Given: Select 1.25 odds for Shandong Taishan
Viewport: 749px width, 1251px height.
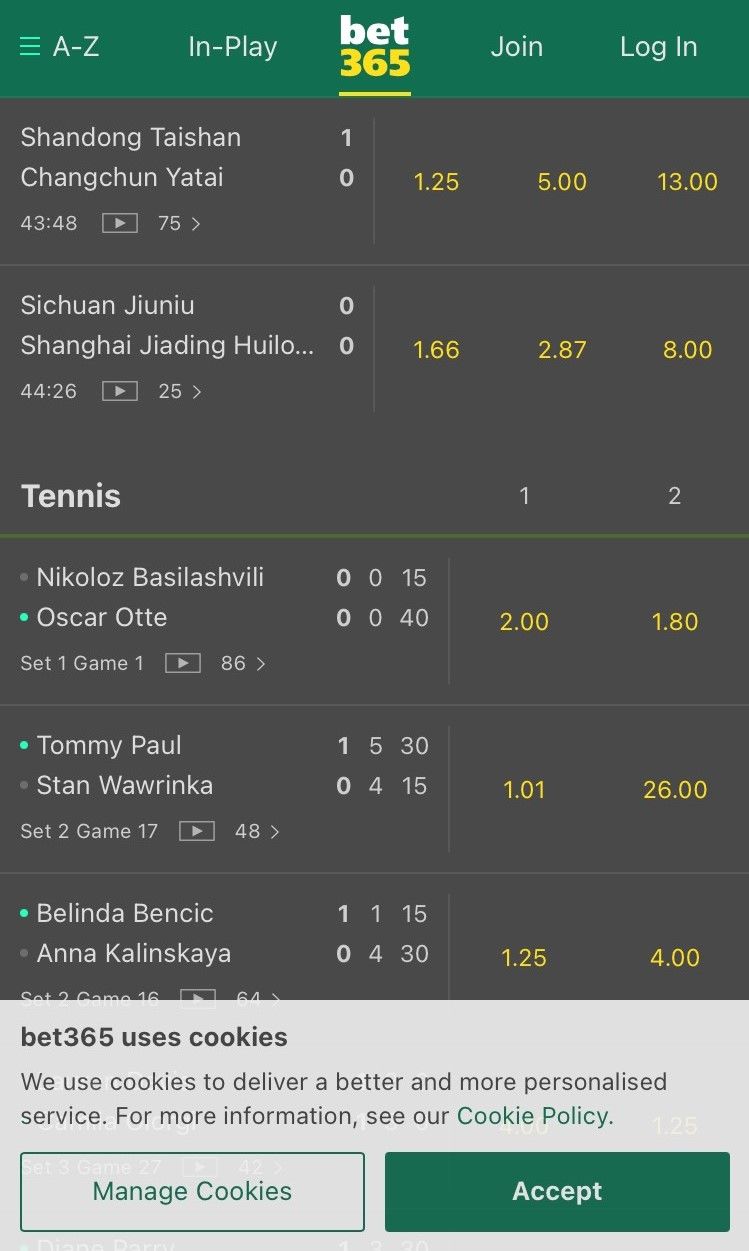Looking at the screenshot, I should 436,182.
